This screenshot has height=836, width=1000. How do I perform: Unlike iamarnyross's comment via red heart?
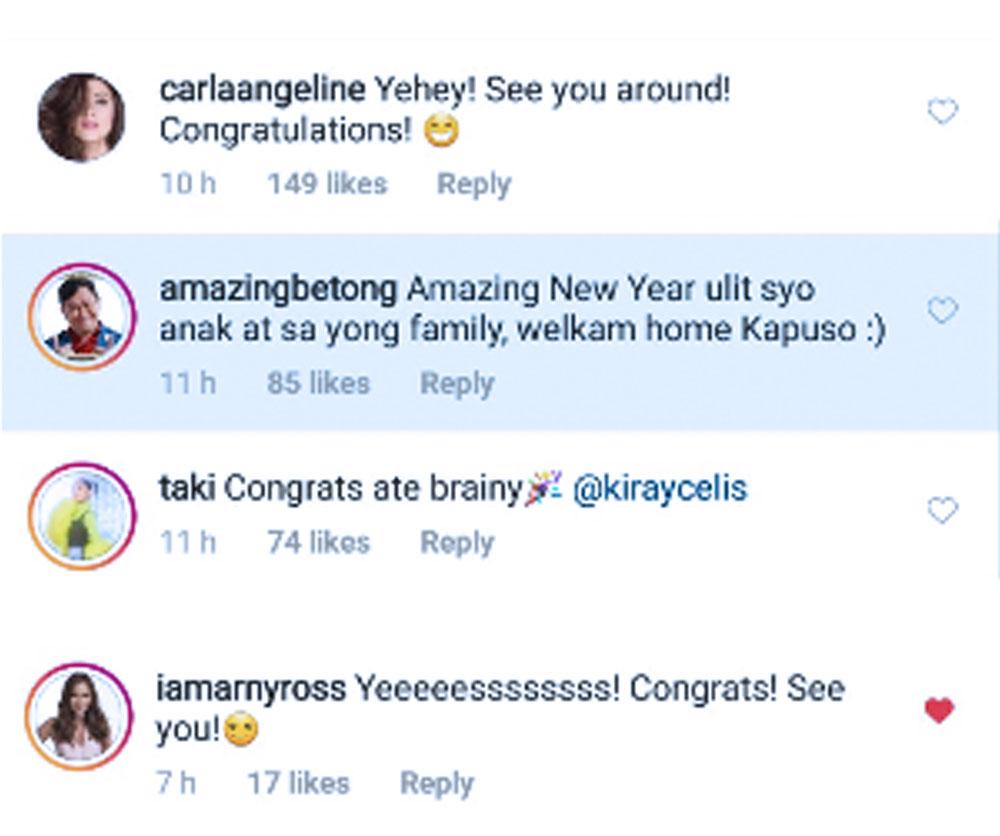point(939,711)
